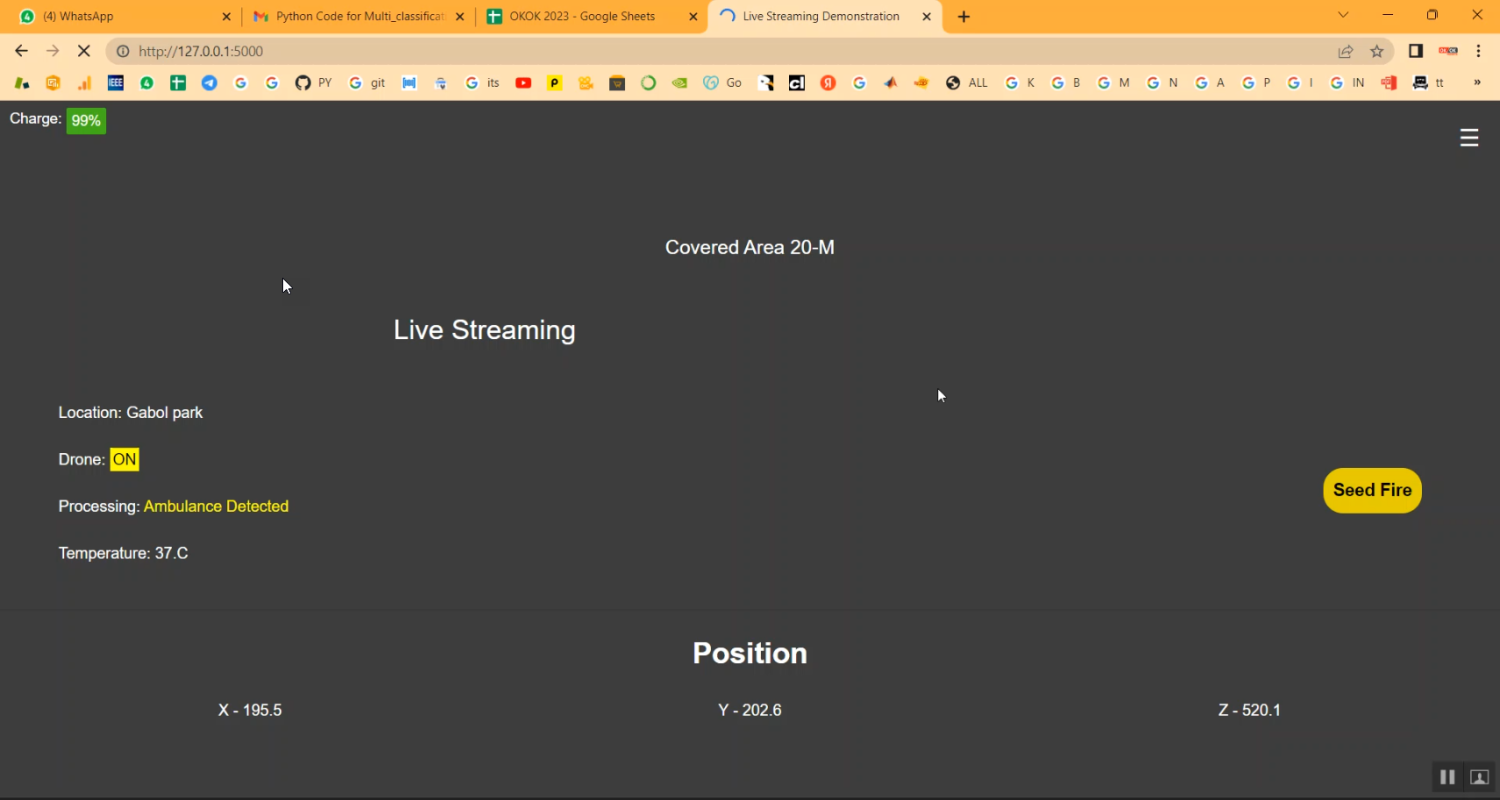Show more bookmarks with the double chevron
Viewport: 1500px width, 800px height.
pos(1477,83)
